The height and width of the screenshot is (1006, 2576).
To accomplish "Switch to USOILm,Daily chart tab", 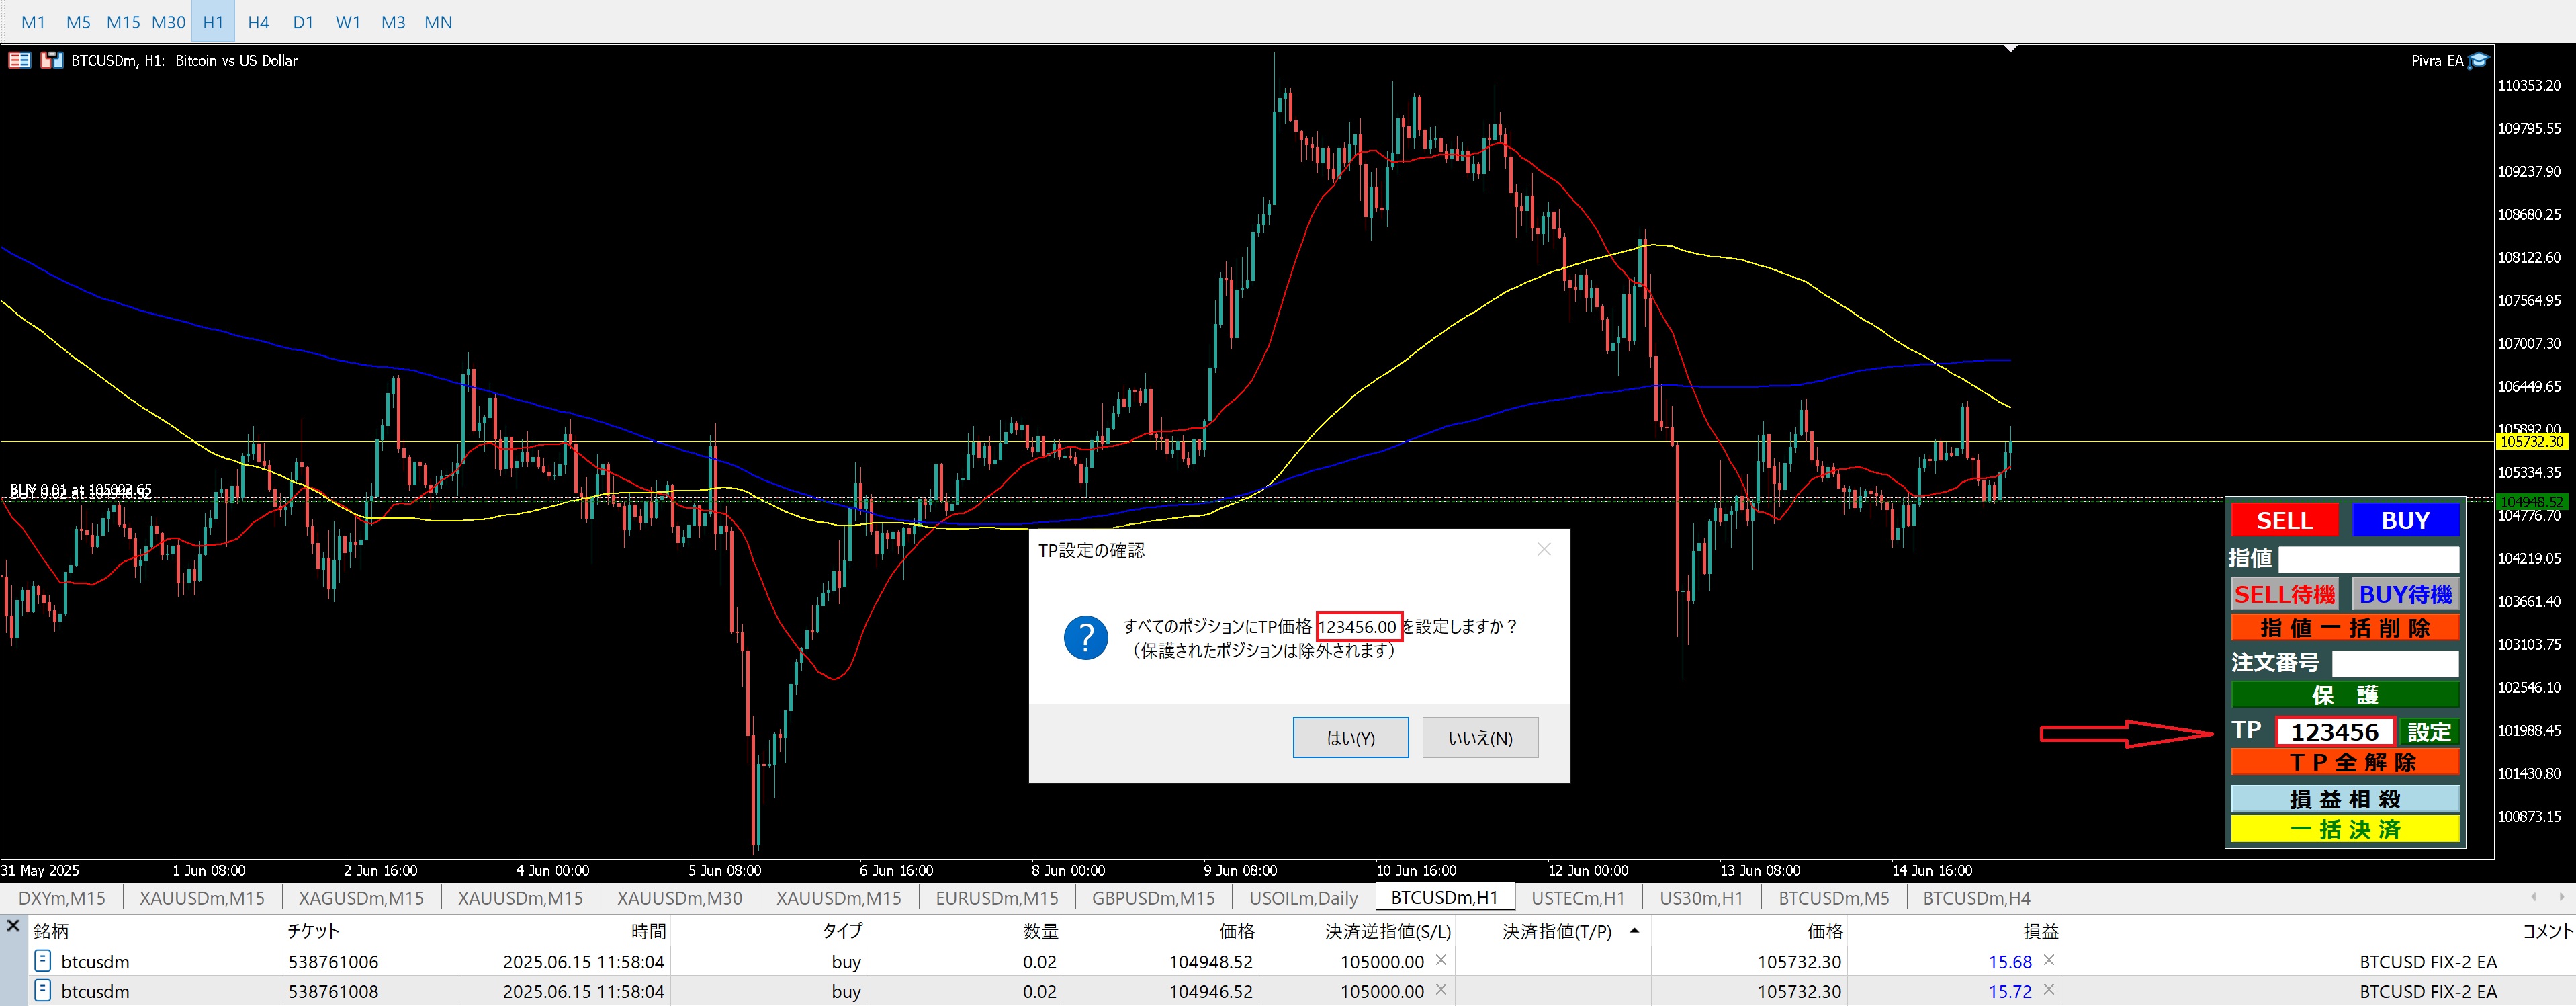I will coord(1303,898).
